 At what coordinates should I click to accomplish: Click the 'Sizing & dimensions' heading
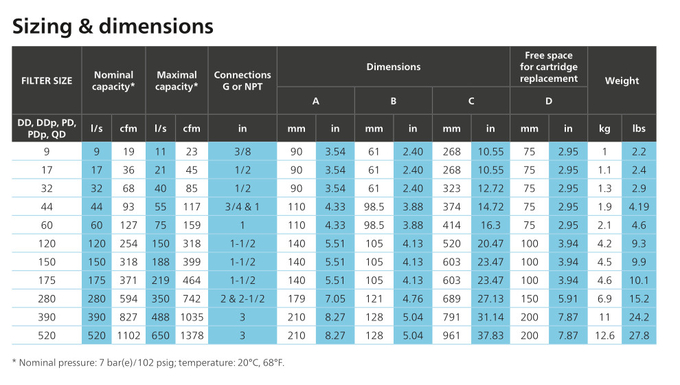[x=113, y=26]
